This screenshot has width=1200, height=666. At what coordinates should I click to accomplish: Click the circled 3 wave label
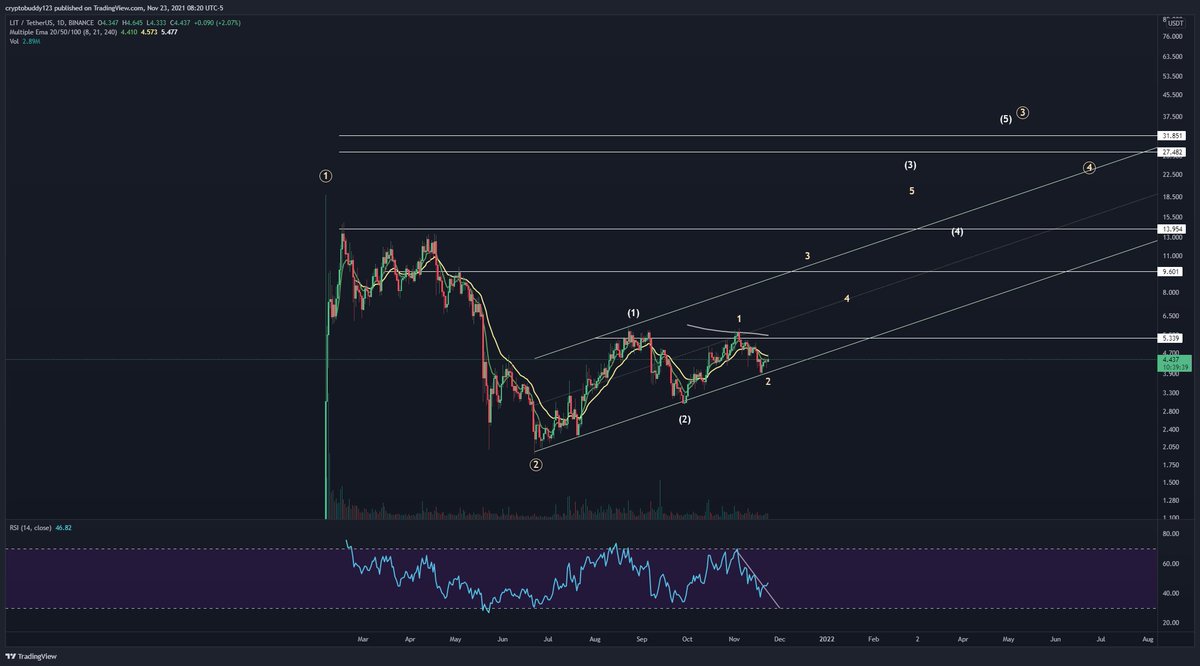pos(1023,113)
